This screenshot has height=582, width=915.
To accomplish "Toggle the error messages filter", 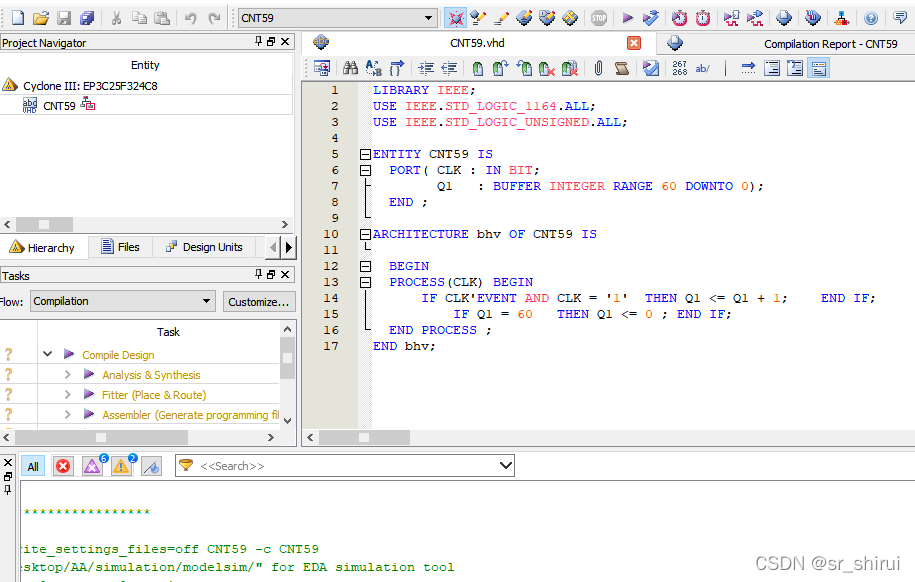I will [x=63, y=466].
